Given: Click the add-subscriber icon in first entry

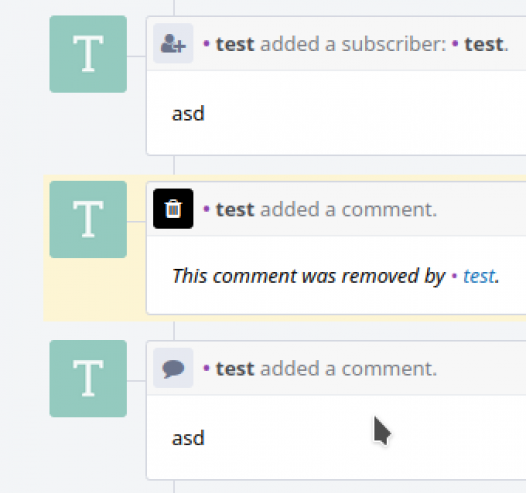Looking at the screenshot, I should pos(173,43).
